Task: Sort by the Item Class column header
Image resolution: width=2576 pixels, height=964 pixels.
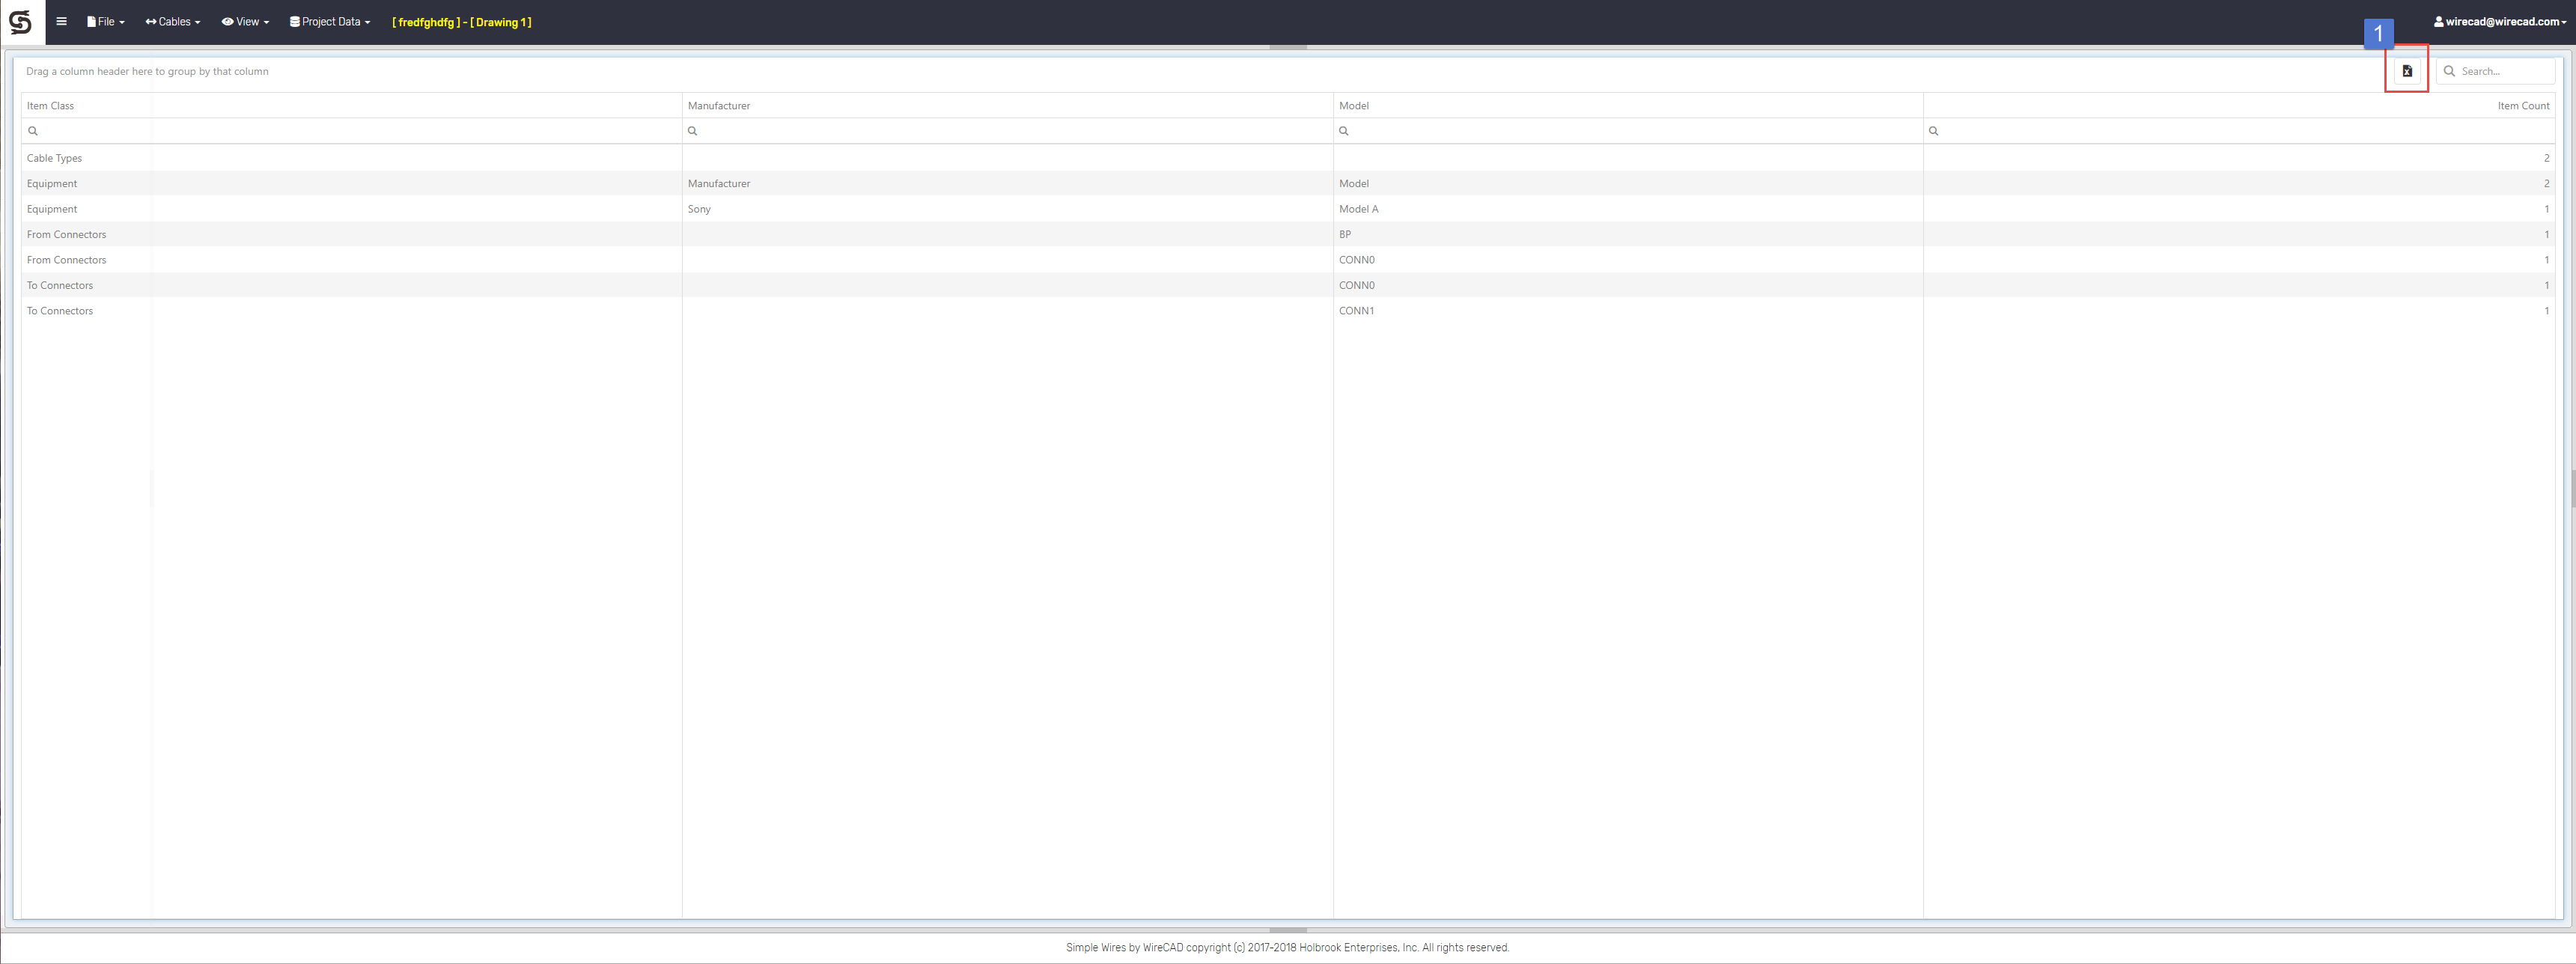Action: tap(50, 105)
